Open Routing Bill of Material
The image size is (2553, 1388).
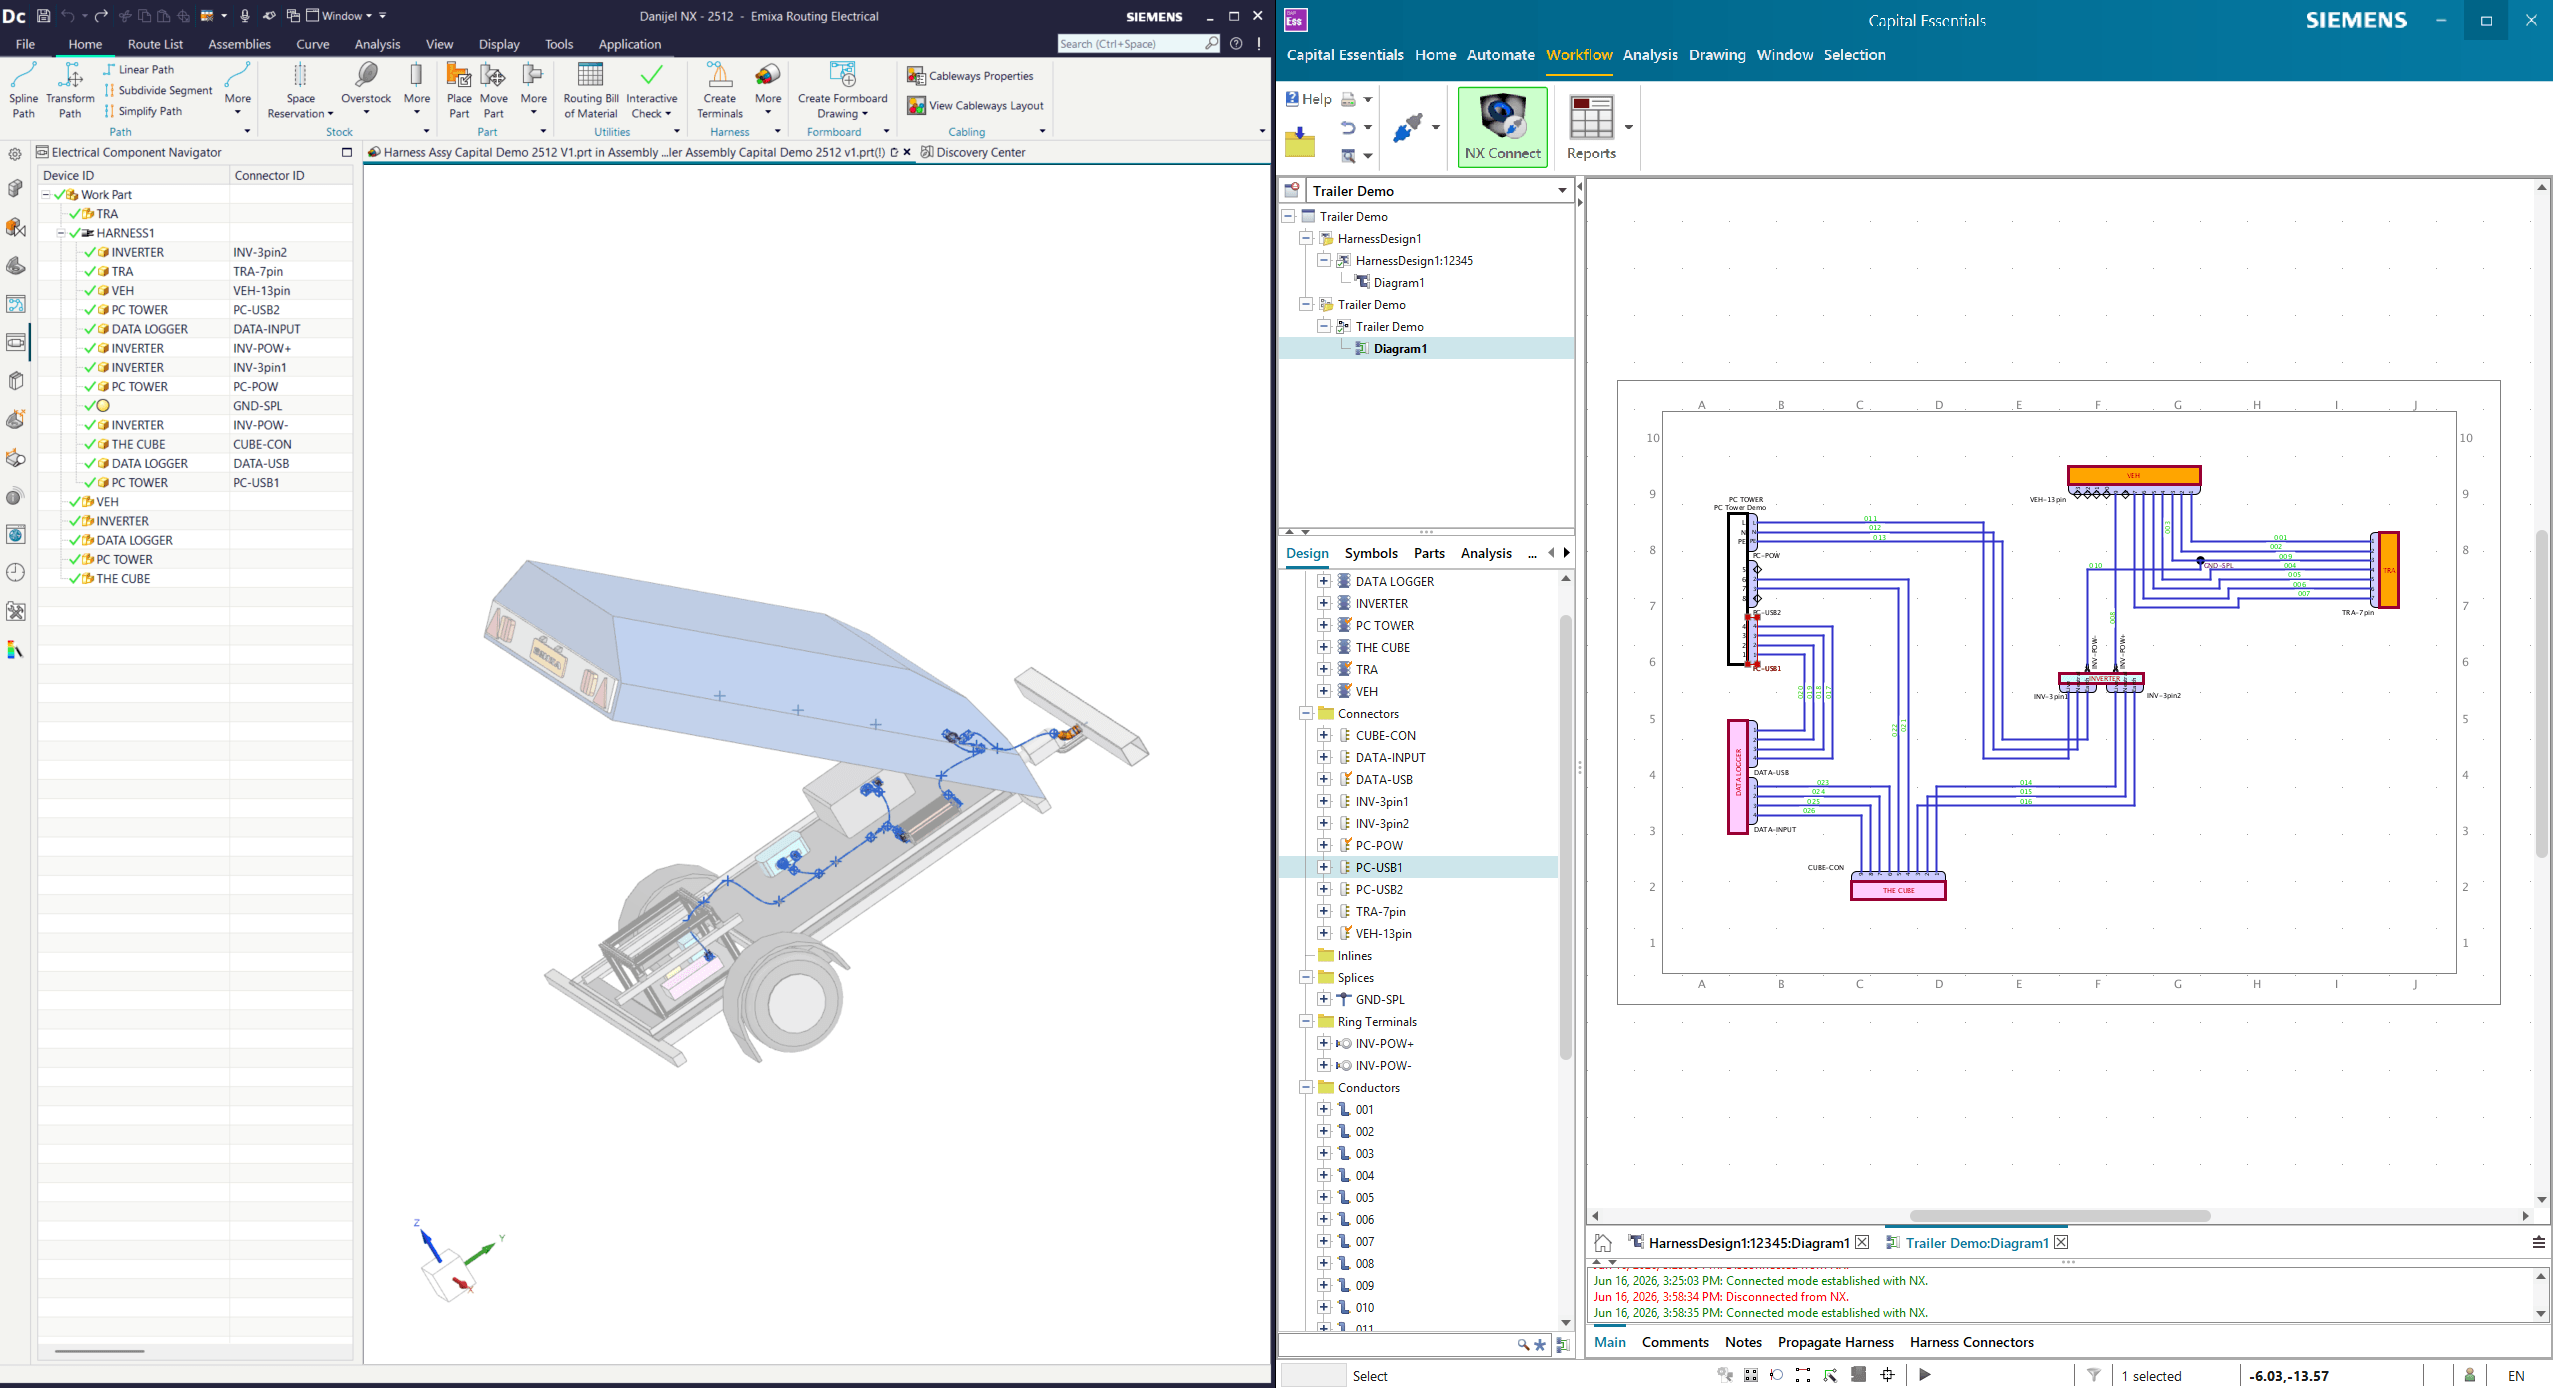tap(591, 90)
